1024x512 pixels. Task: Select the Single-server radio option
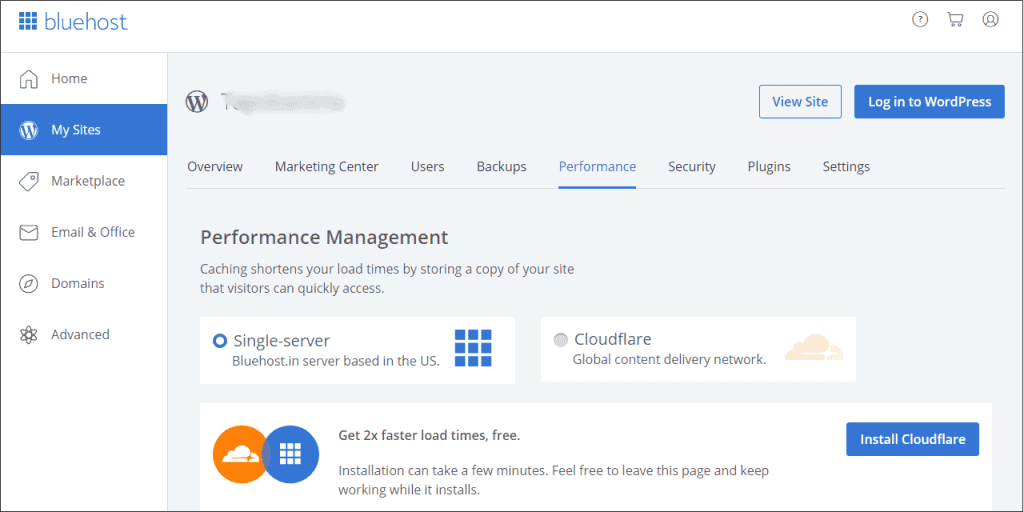[x=220, y=340]
